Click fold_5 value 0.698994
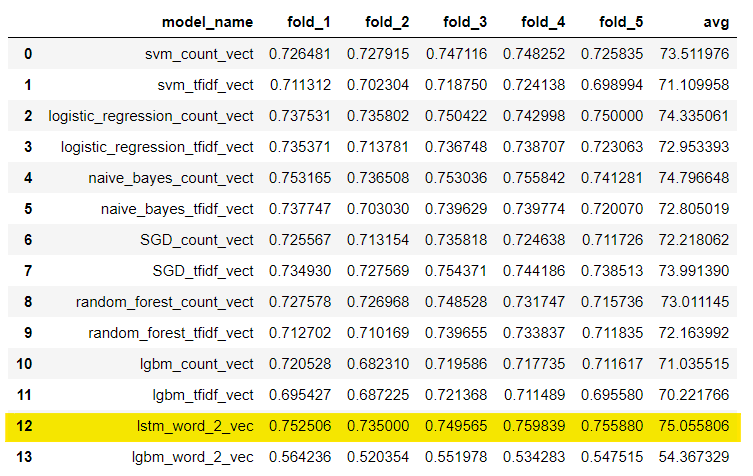753x476 pixels. coord(612,85)
